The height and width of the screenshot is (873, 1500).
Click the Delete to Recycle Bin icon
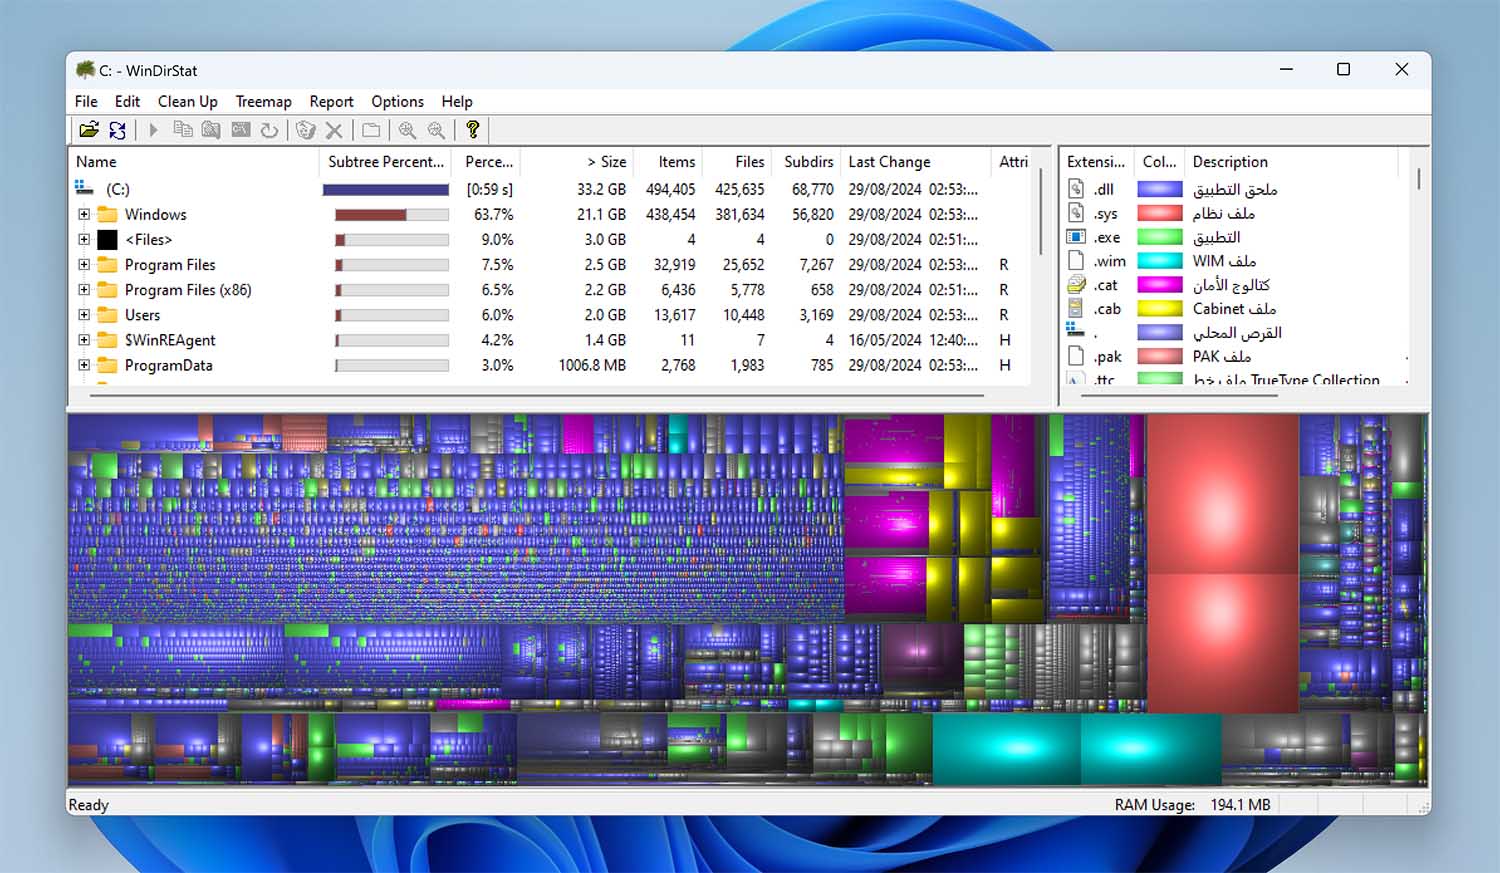306,130
